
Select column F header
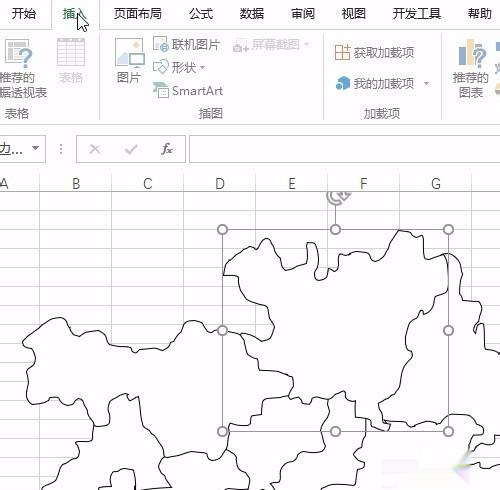click(x=364, y=184)
